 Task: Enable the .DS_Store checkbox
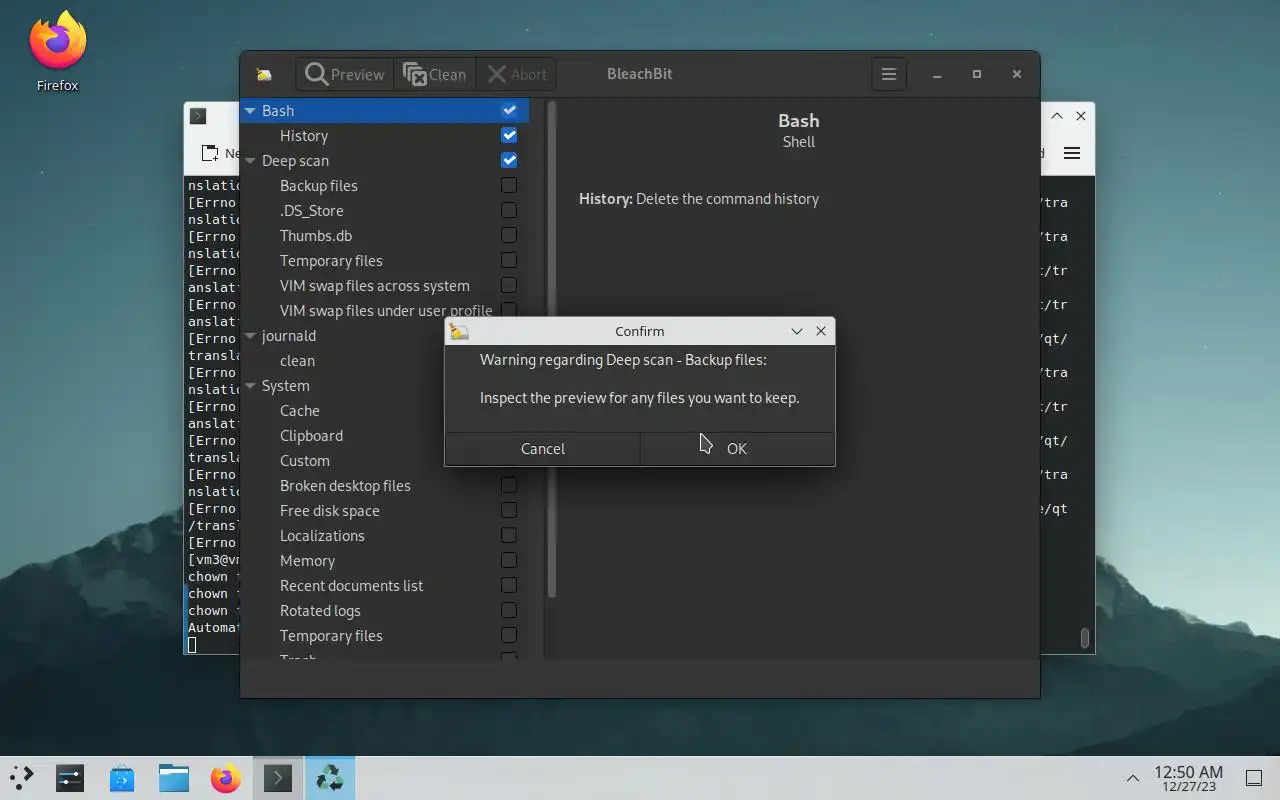pyautogui.click(x=509, y=210)
